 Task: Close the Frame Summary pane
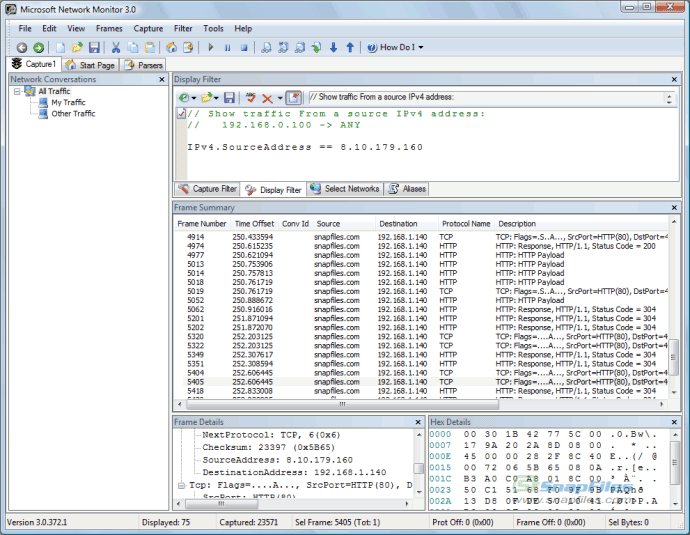point(674,208)
